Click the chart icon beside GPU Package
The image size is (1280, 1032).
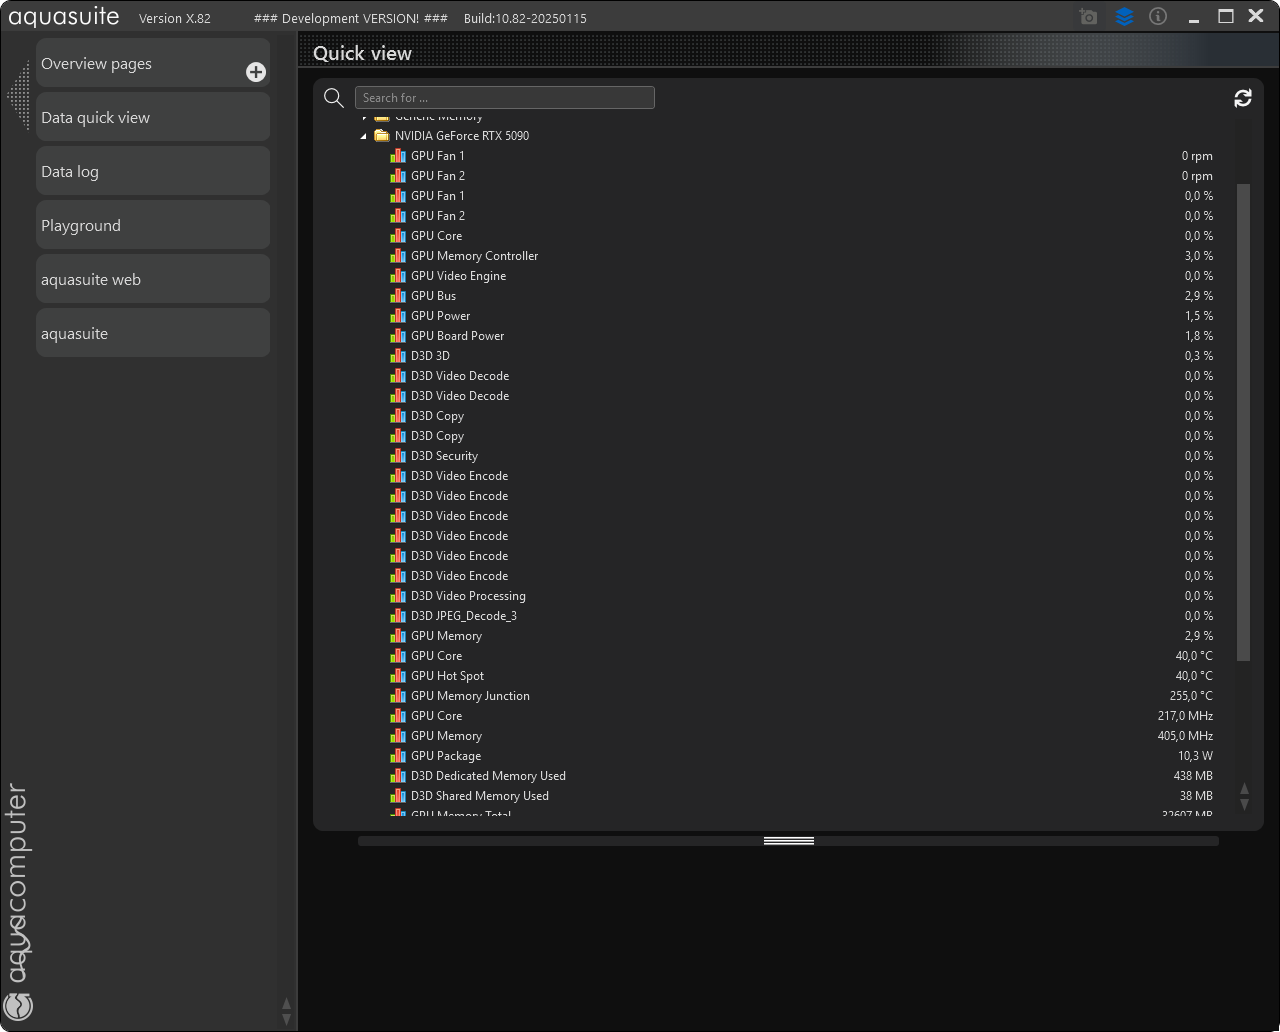click(398, 756)
